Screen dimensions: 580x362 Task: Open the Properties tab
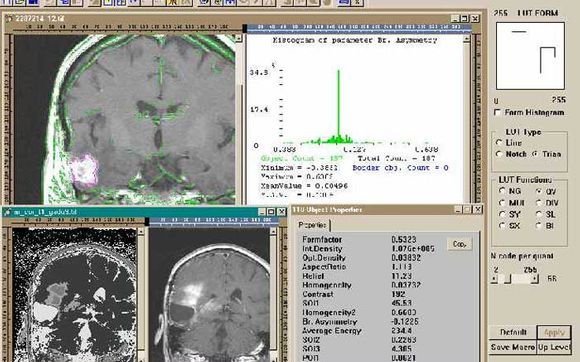(x=313, y=225)
